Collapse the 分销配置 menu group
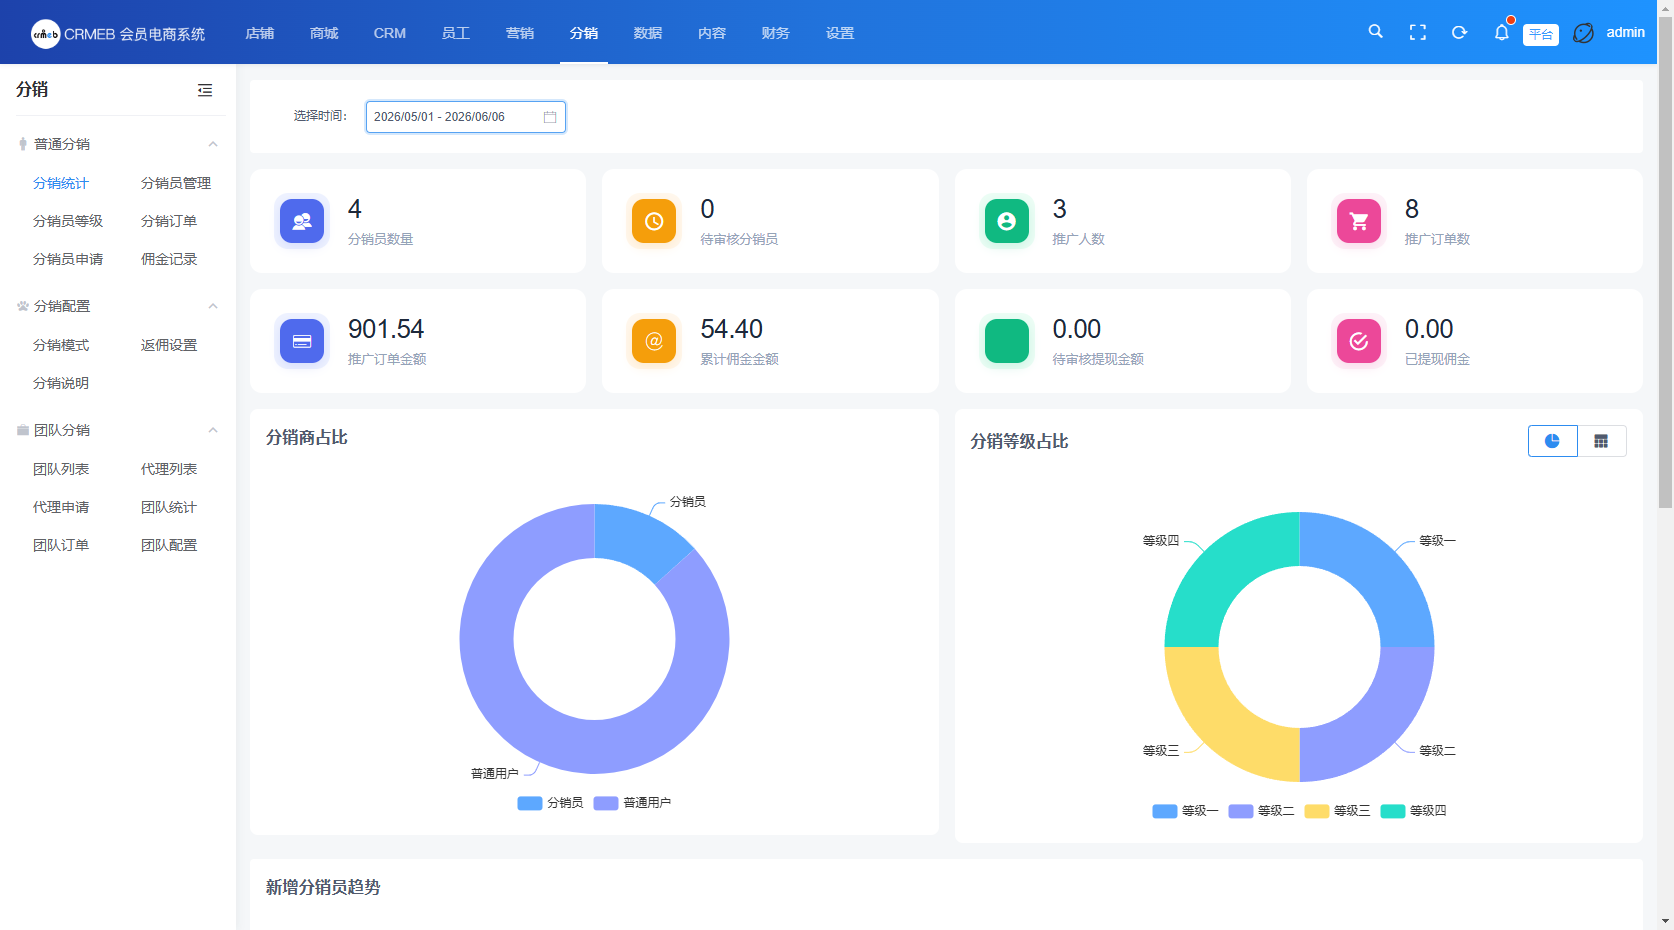Screen dimensions: 1674x930 (x=213, y=306)
